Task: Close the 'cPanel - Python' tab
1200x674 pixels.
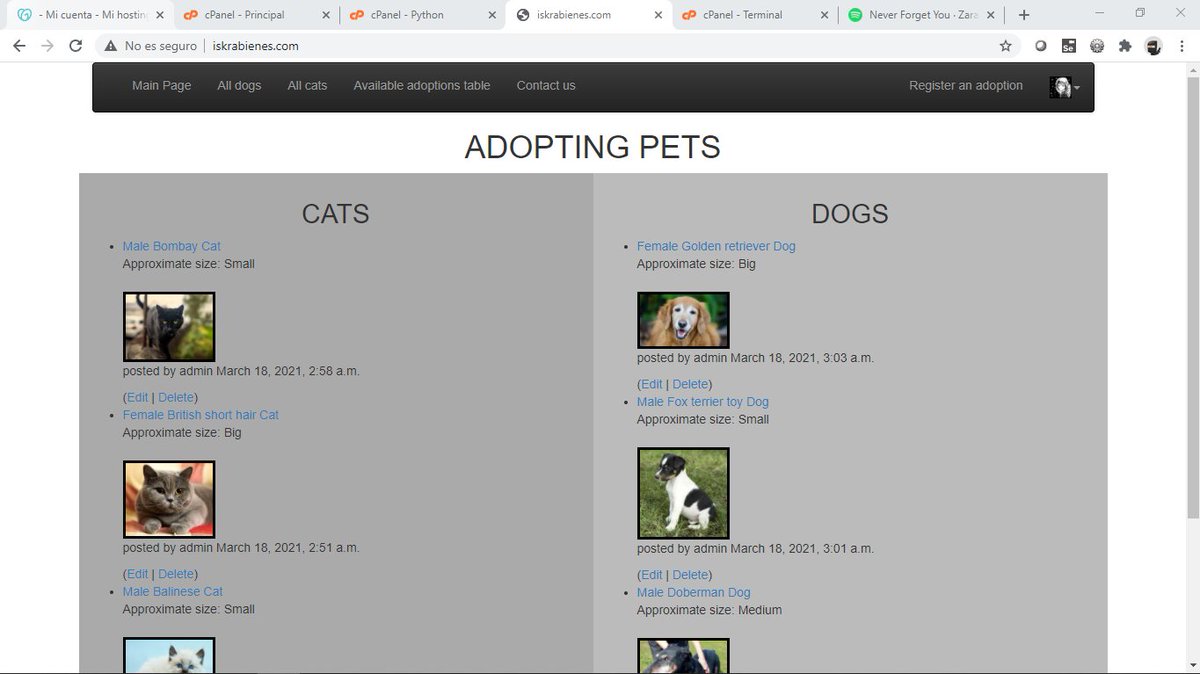Action: (491, 15)
